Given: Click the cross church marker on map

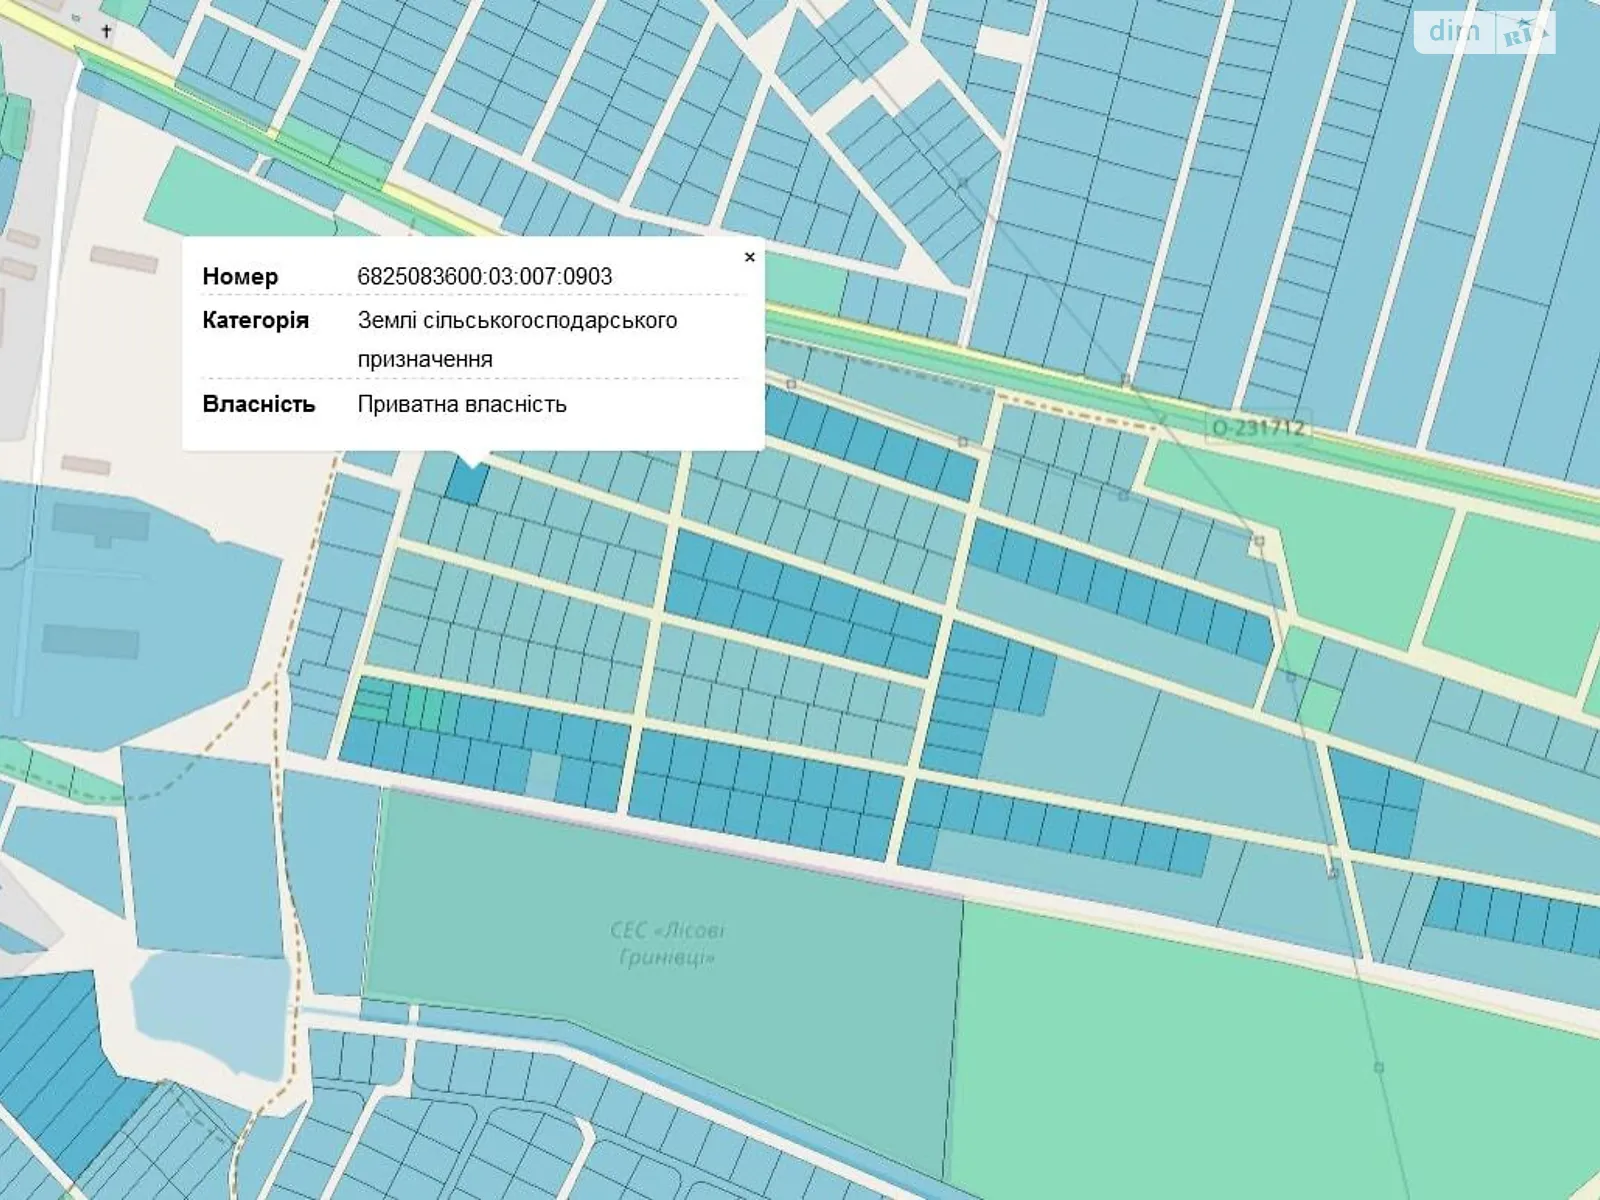Looking at the screenshot, I should click(x=107, y=32).
